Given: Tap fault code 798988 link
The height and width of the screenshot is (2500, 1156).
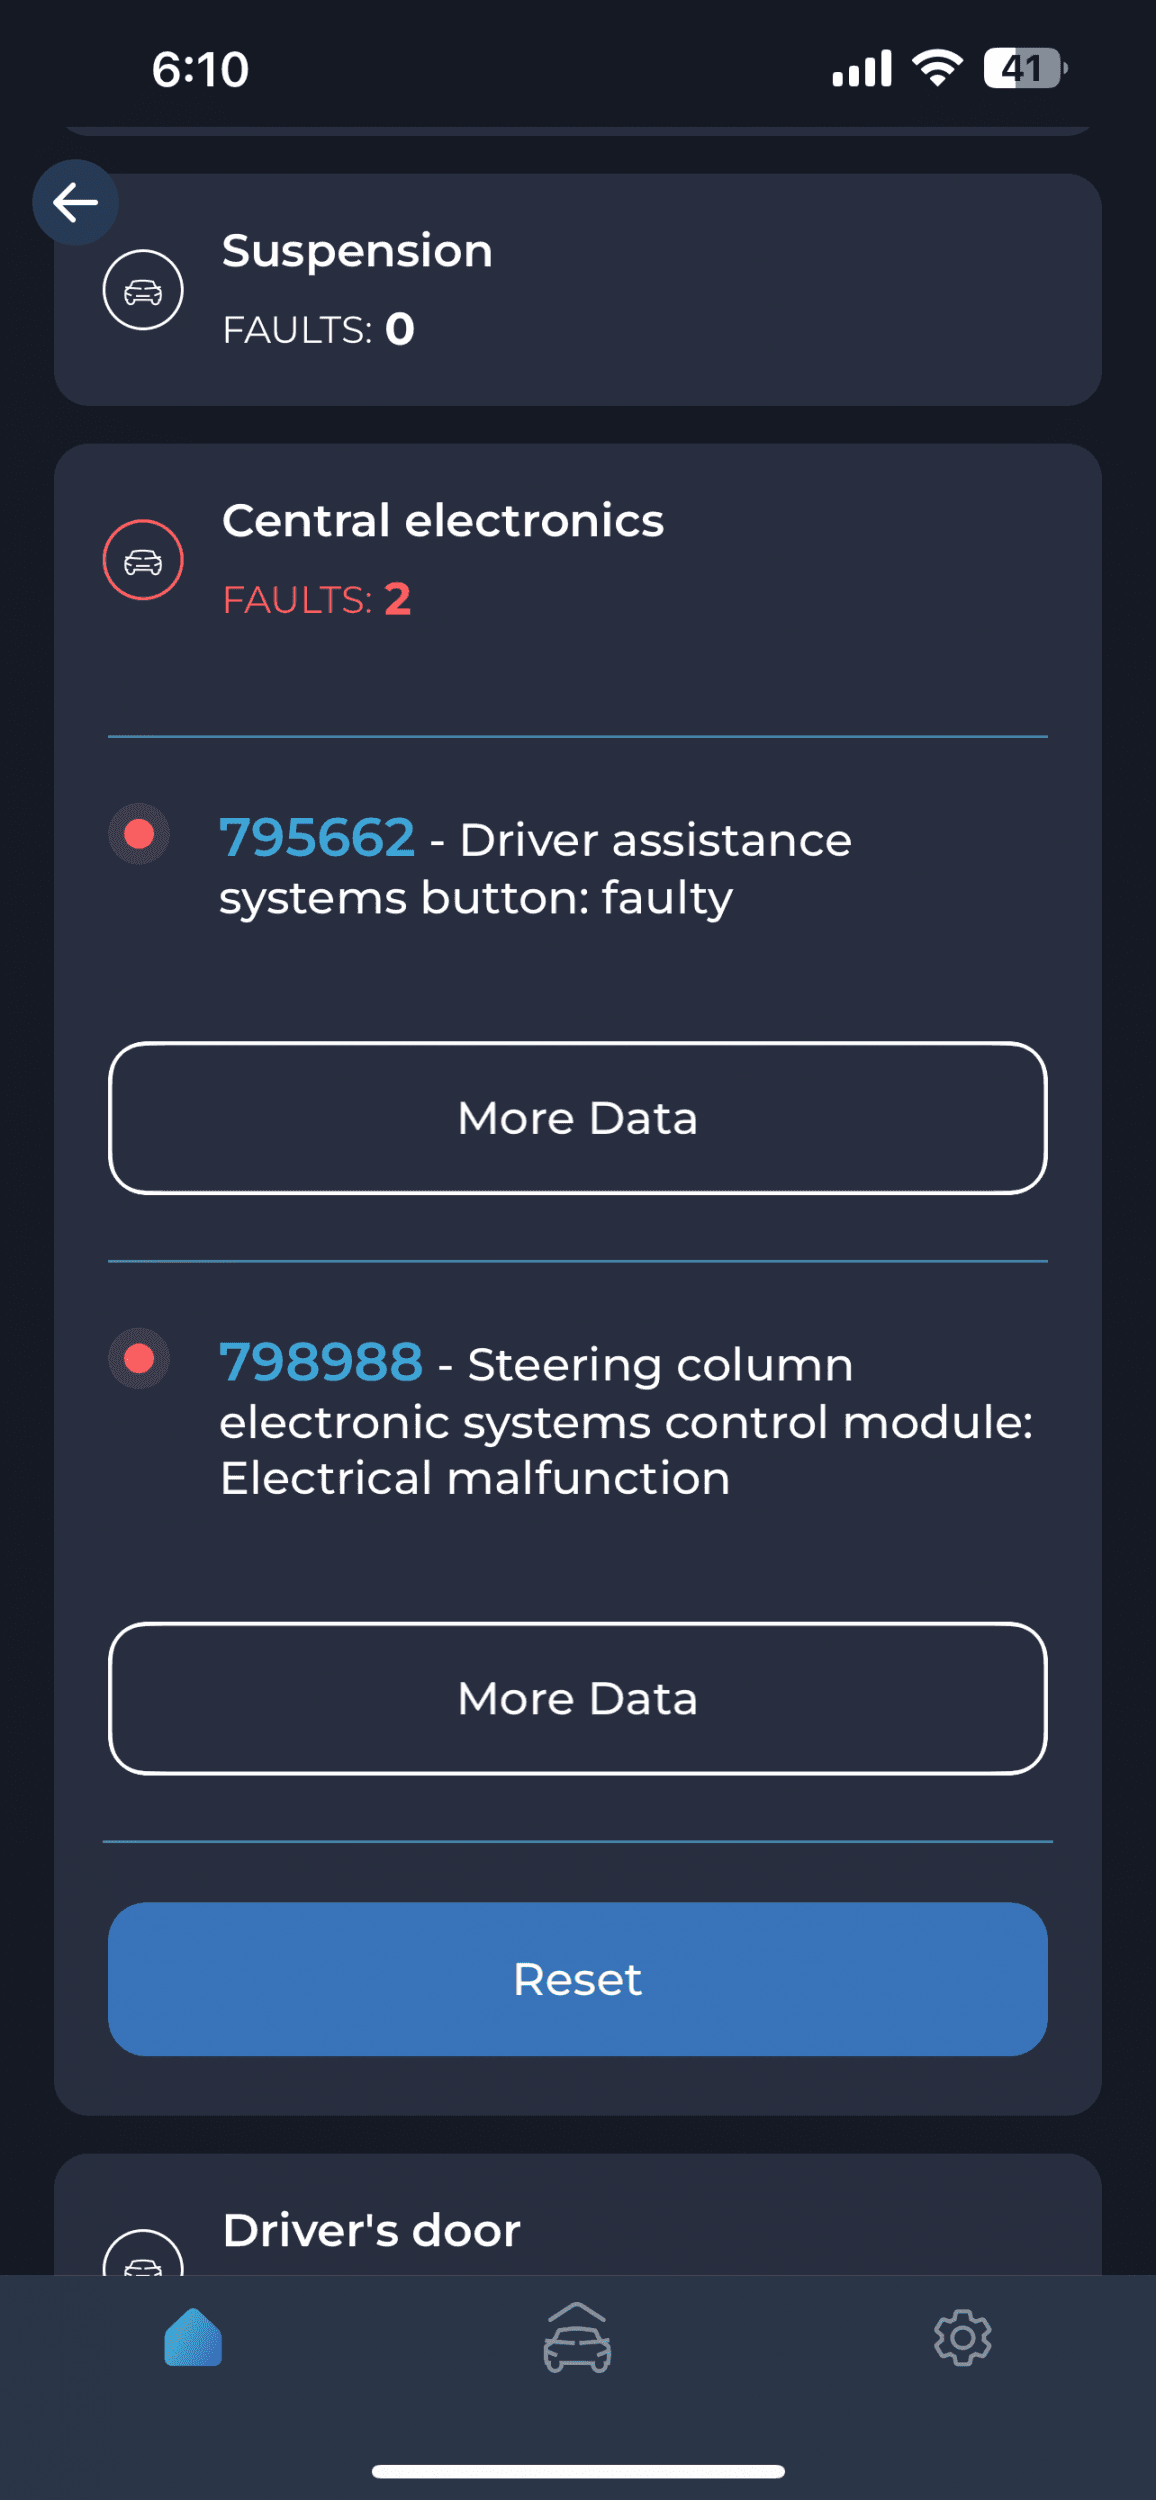Looking at the screenshot, I should coord(321,1363).
